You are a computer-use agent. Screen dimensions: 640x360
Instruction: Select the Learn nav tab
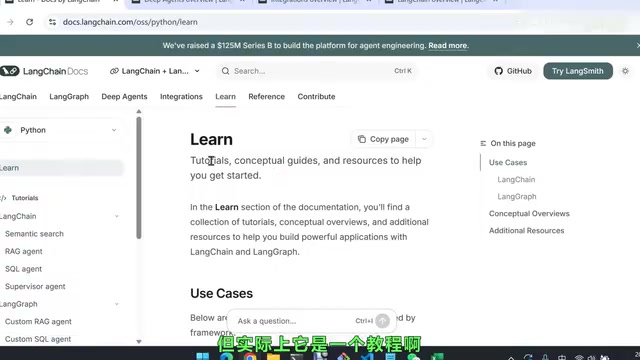(x=225, y=97)
